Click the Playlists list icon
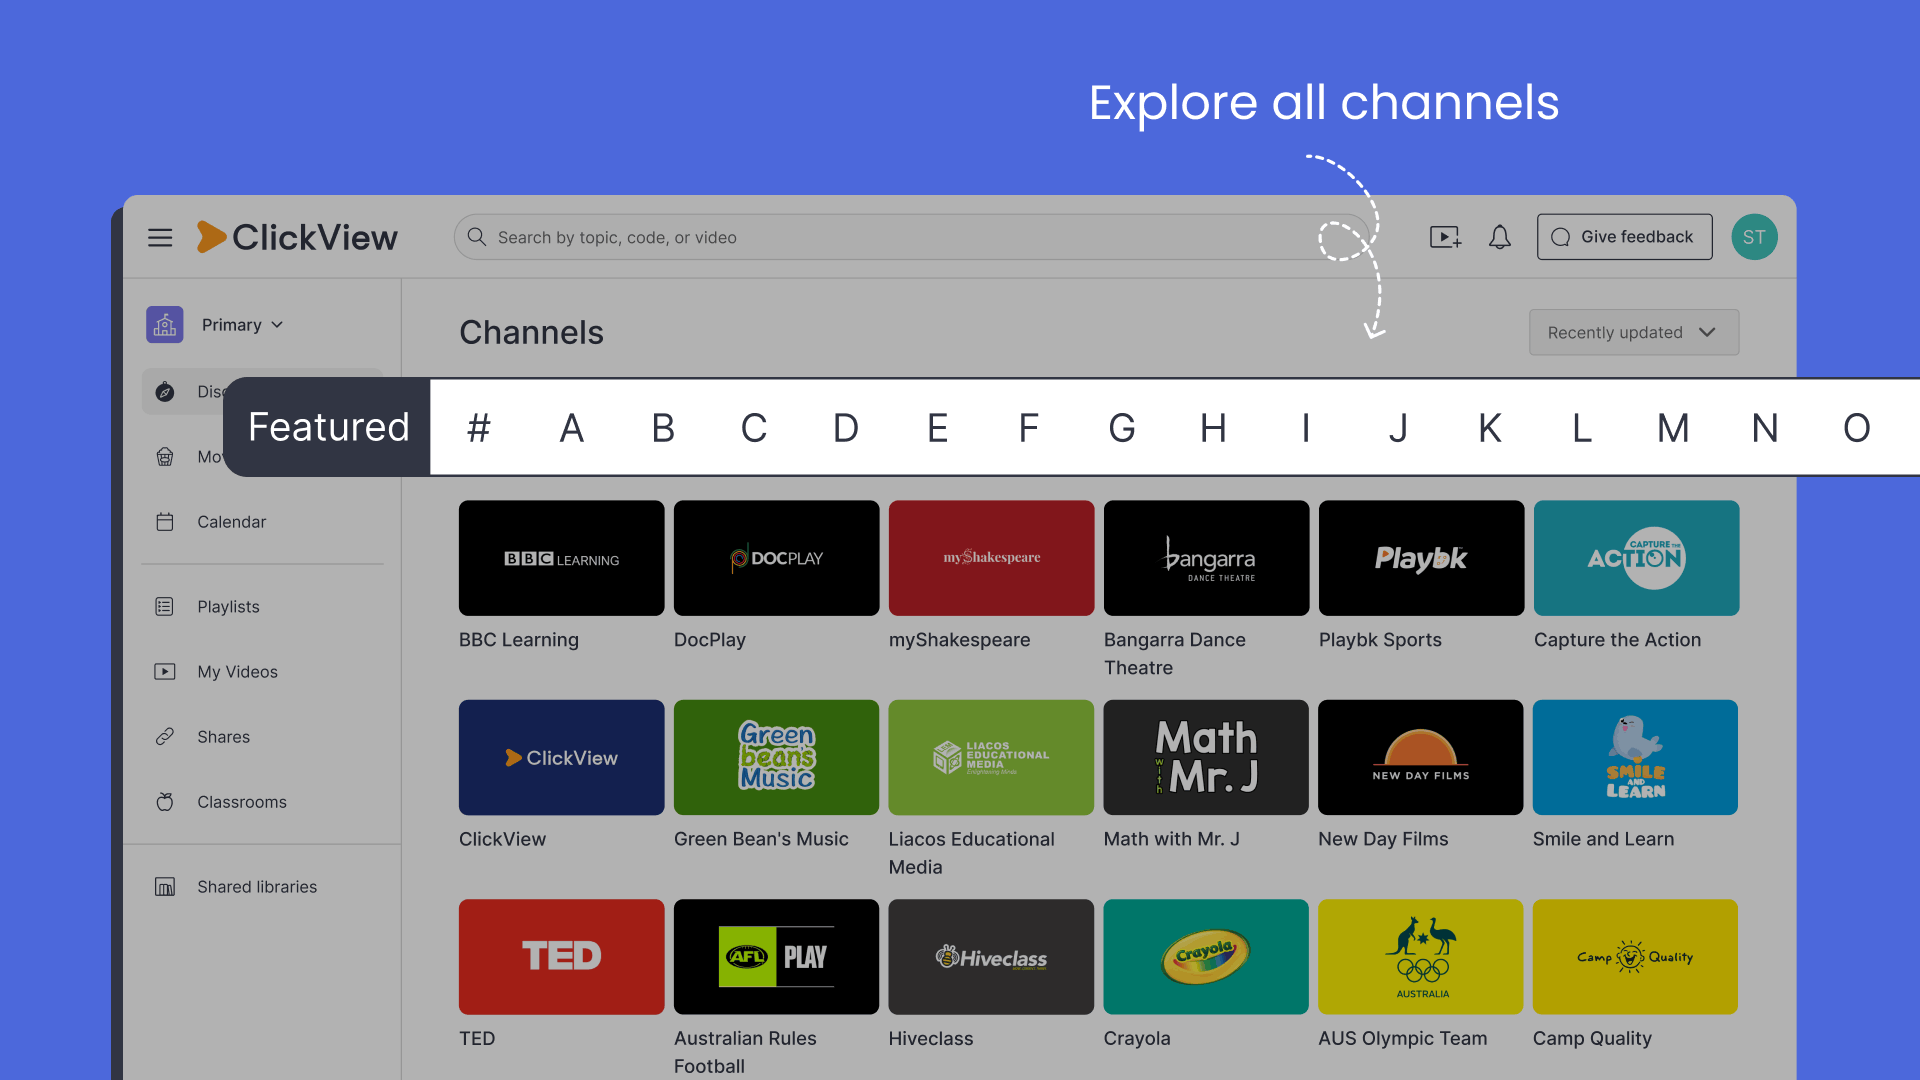 165,607
